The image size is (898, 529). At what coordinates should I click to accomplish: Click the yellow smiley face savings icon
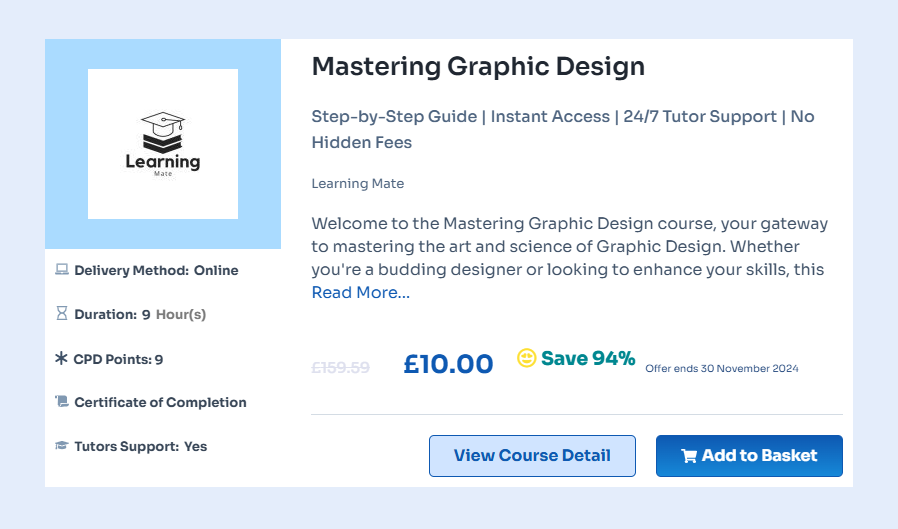(527, 358)
